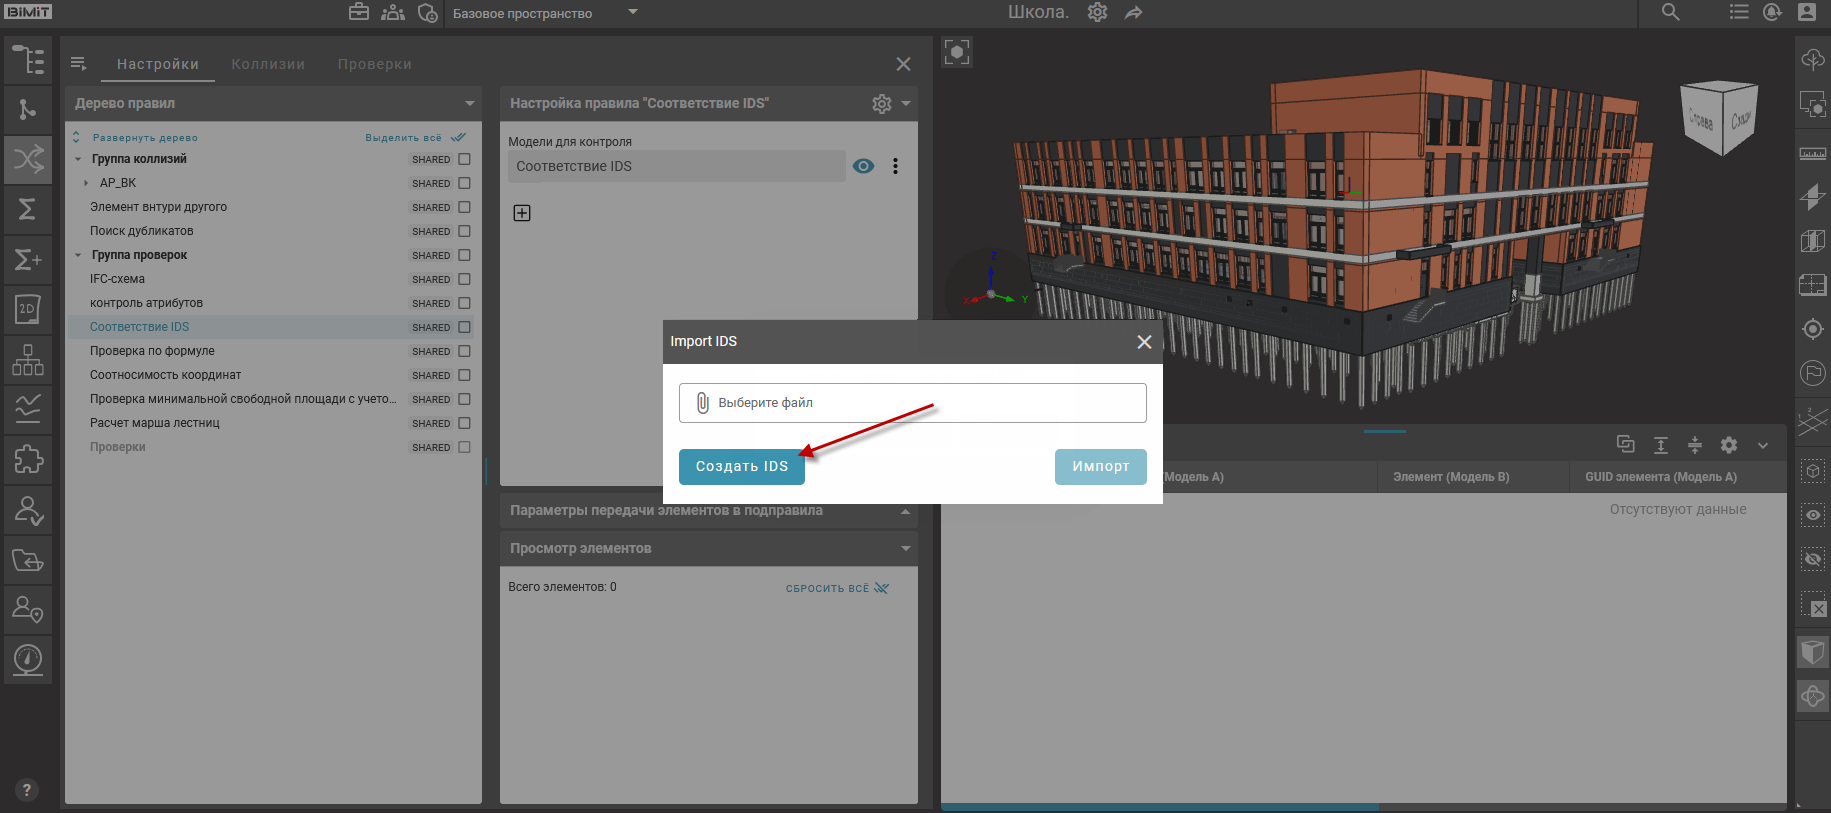Select the collisions shuffle-arrows tool
The height and width of the screenshot is (813, 1831).
[28, 159]
